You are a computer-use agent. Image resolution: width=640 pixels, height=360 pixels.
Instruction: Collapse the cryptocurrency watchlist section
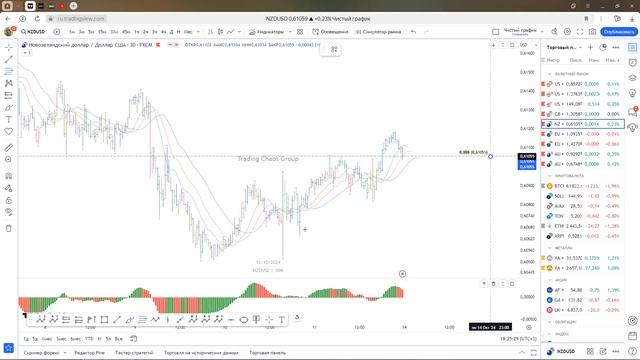(550, 176)
